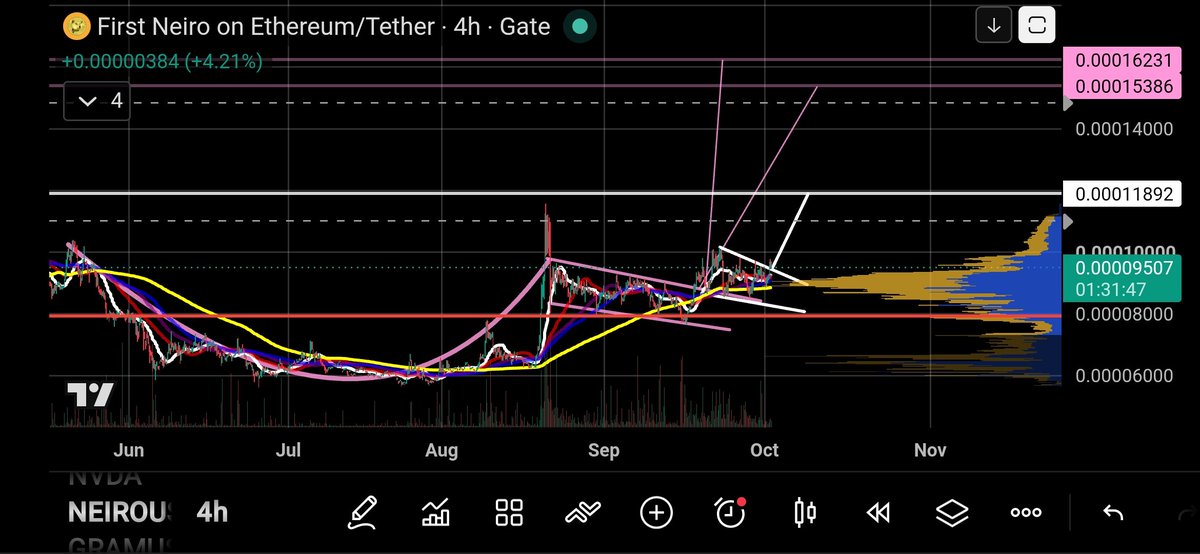Tap the price change +0.00000384 (+4.21%) text
Screen dimensions: 1200x554
pos(162,62)
